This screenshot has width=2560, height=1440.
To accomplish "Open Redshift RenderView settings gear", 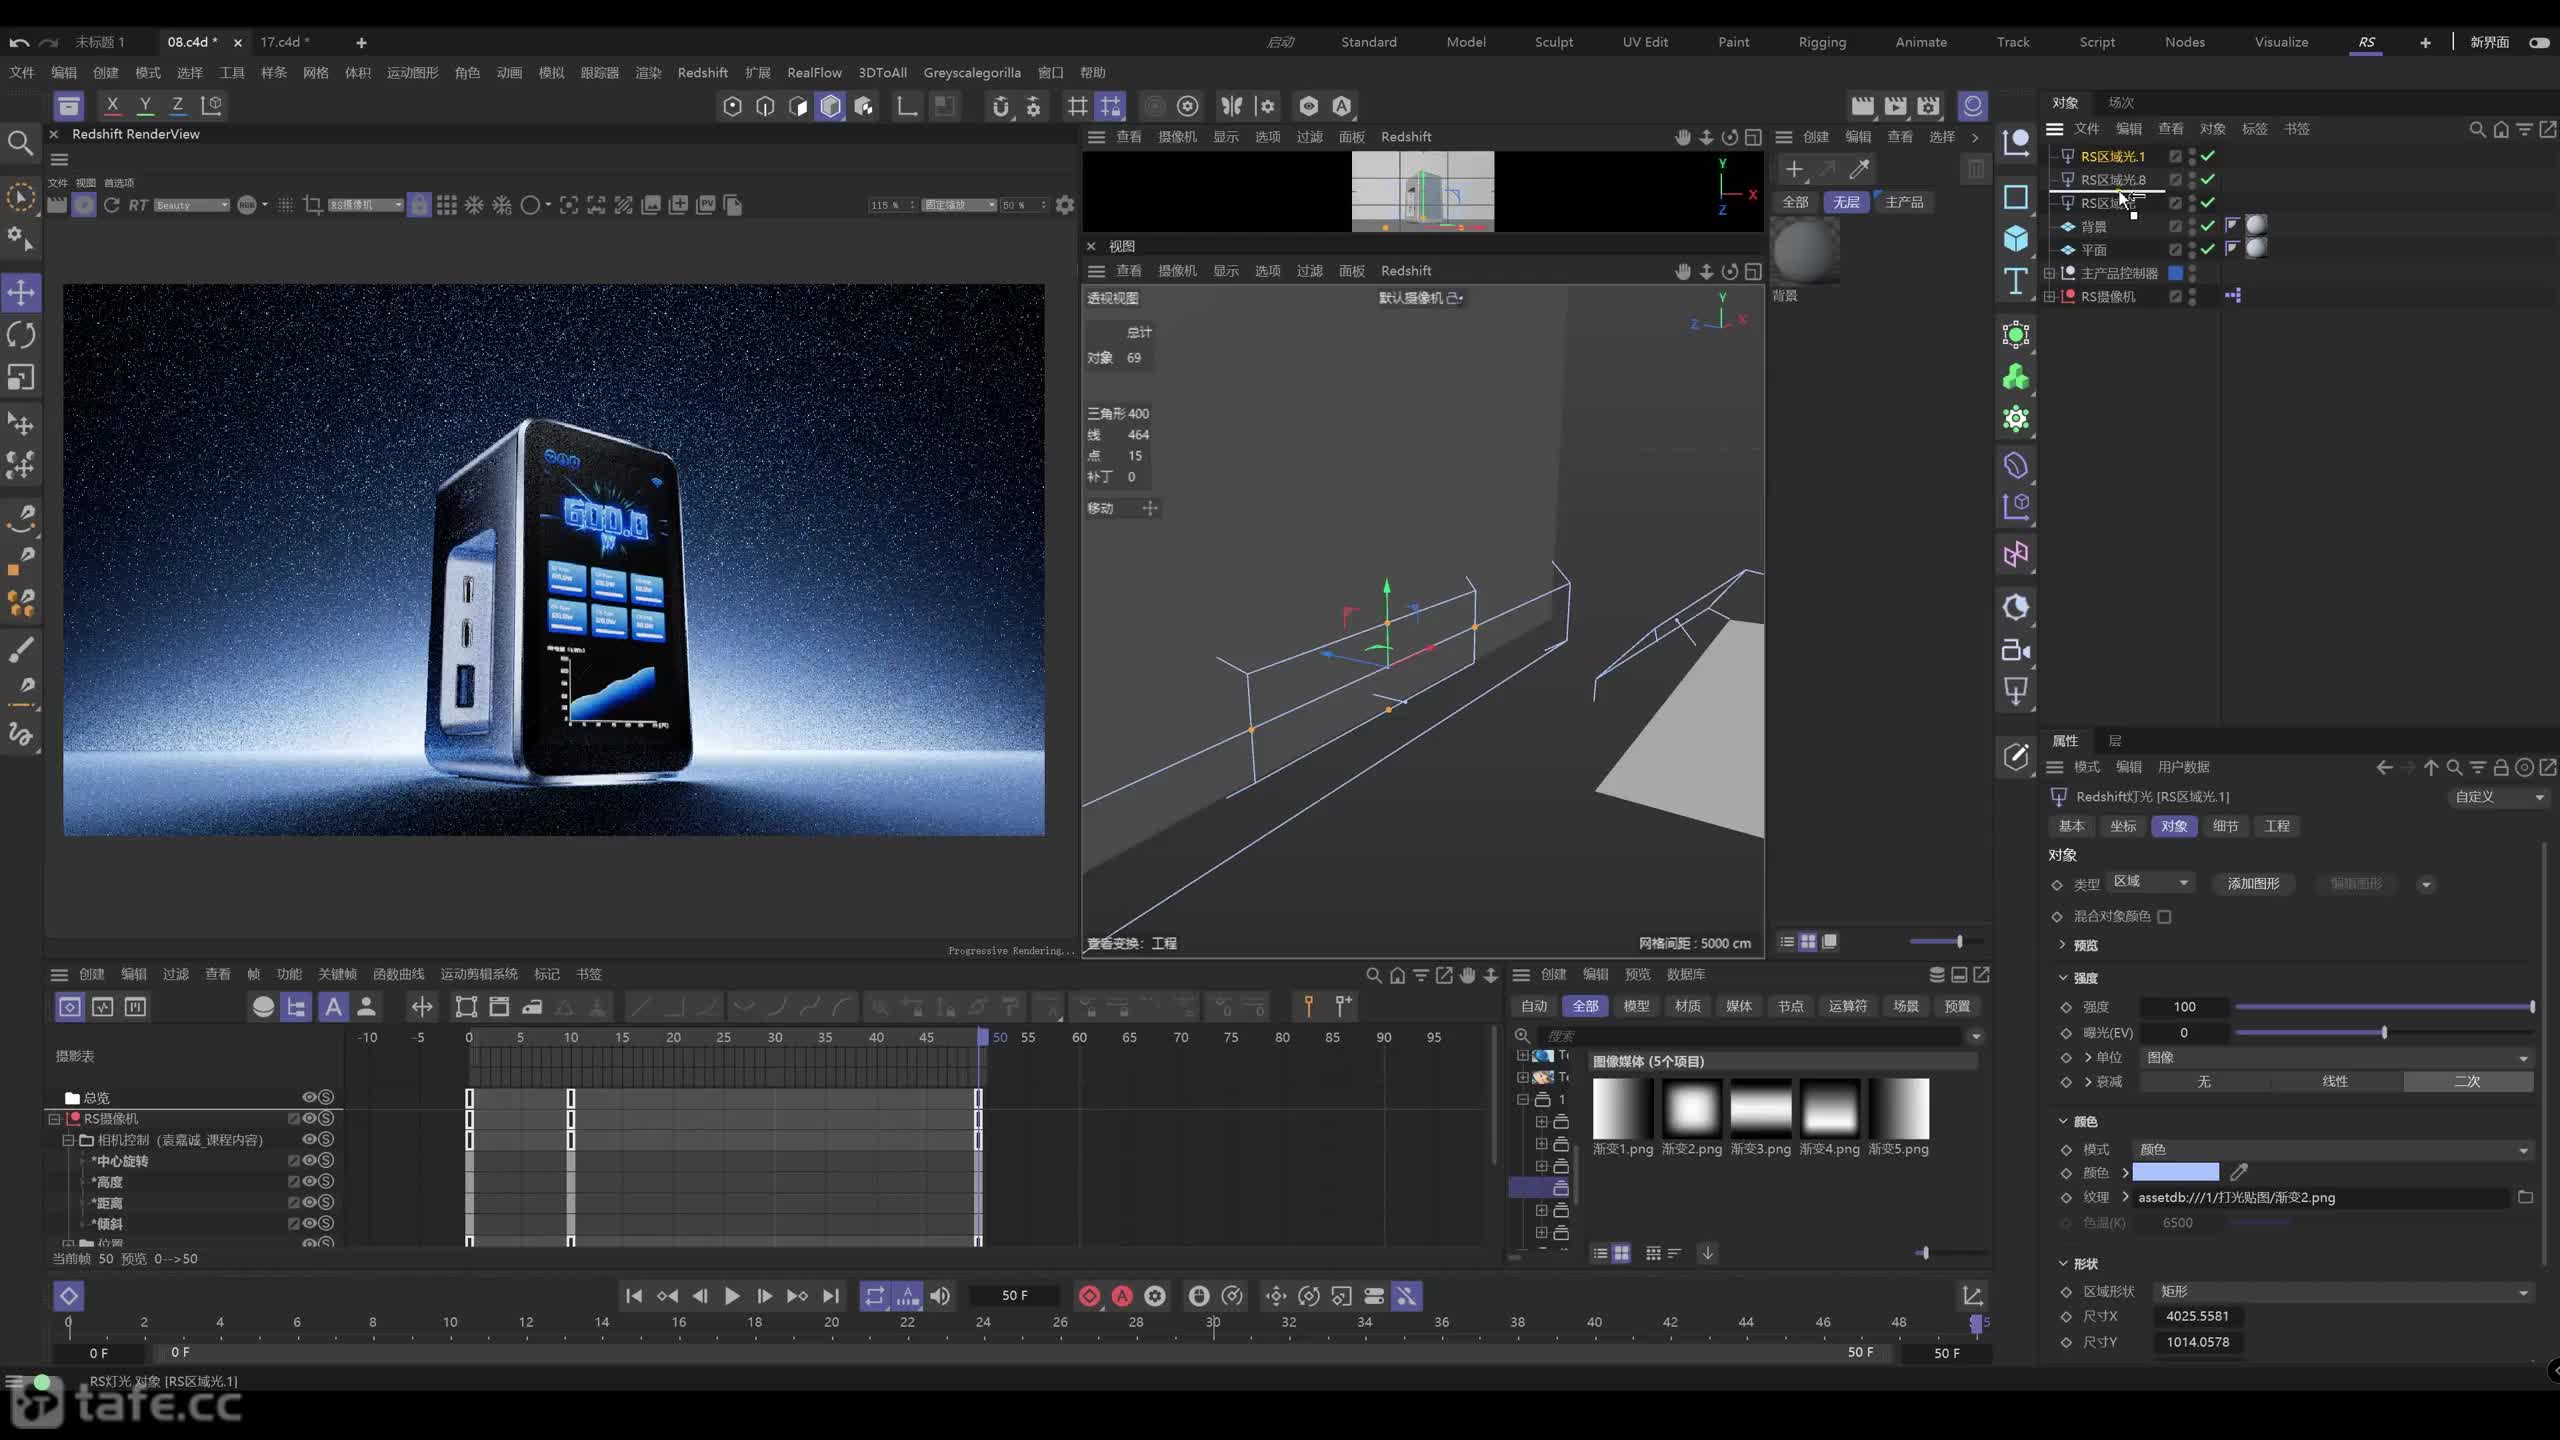I will pyautogui.click(x=1065, y=205).
